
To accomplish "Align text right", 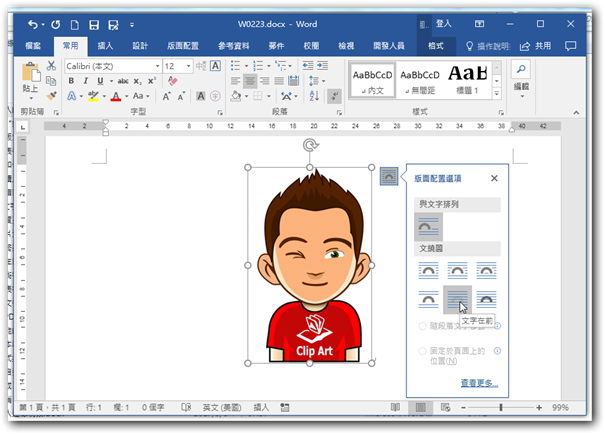I will (x=265, y=81).
